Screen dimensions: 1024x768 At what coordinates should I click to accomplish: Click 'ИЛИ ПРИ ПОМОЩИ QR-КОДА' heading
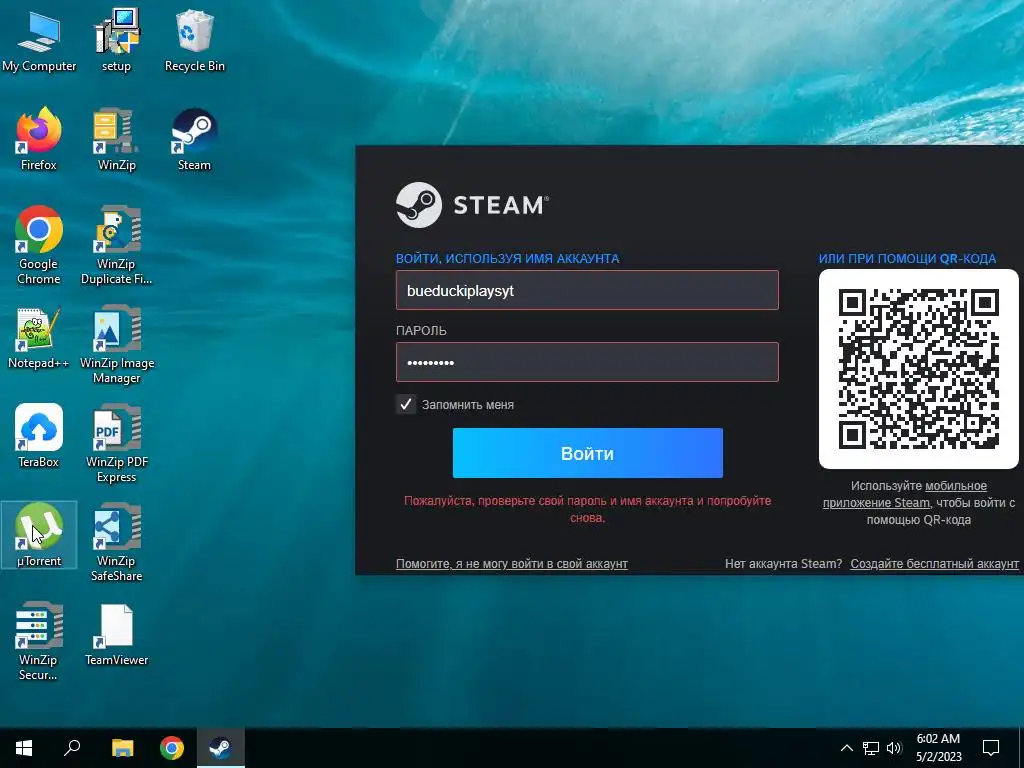coord(907,259)
